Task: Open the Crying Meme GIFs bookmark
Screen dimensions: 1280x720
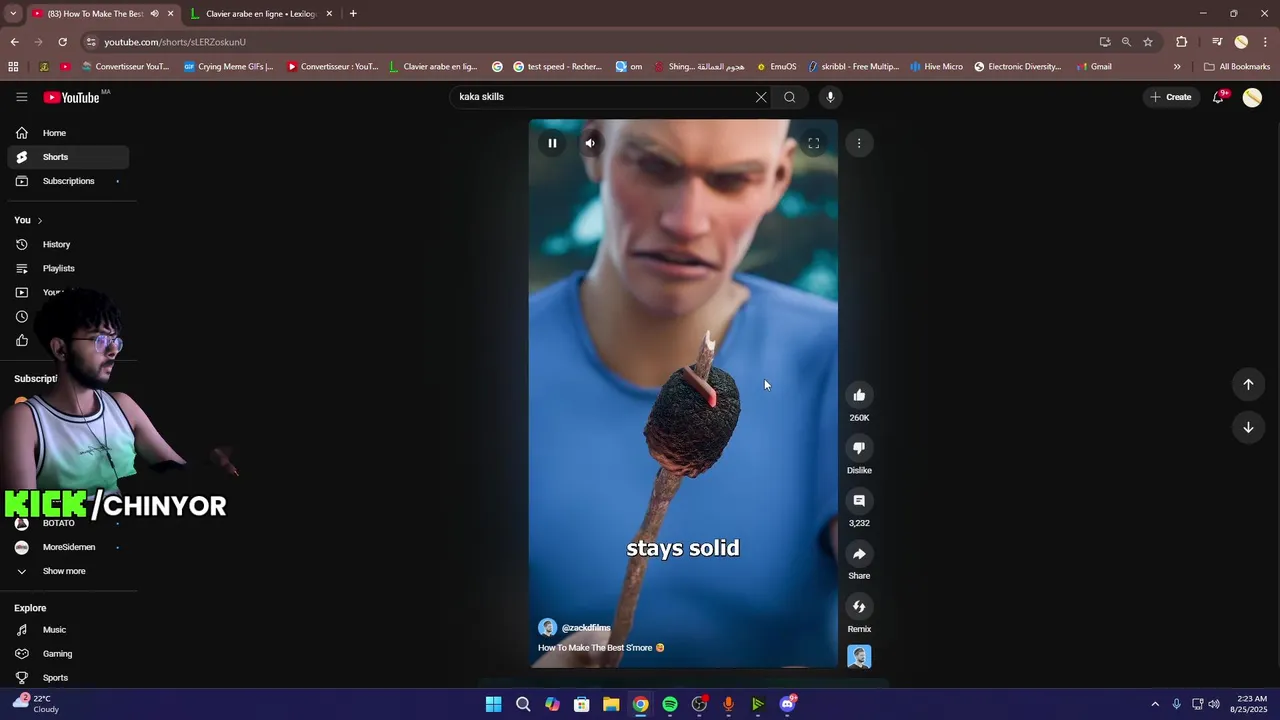Action: (x=228, y=67)
